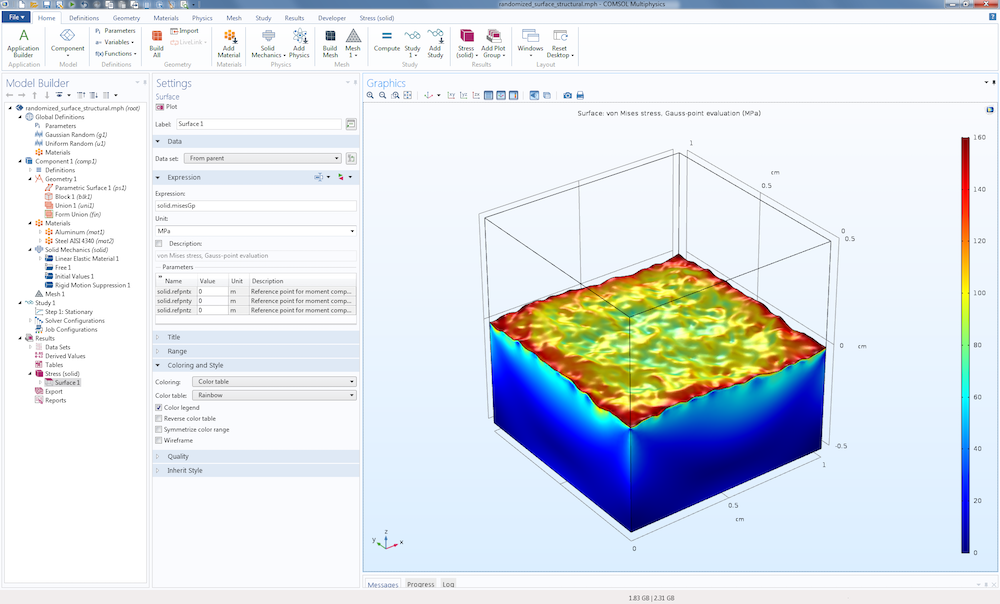Open the Log tab
This screenshot has height=604, width=1000.
click(448, 584)
